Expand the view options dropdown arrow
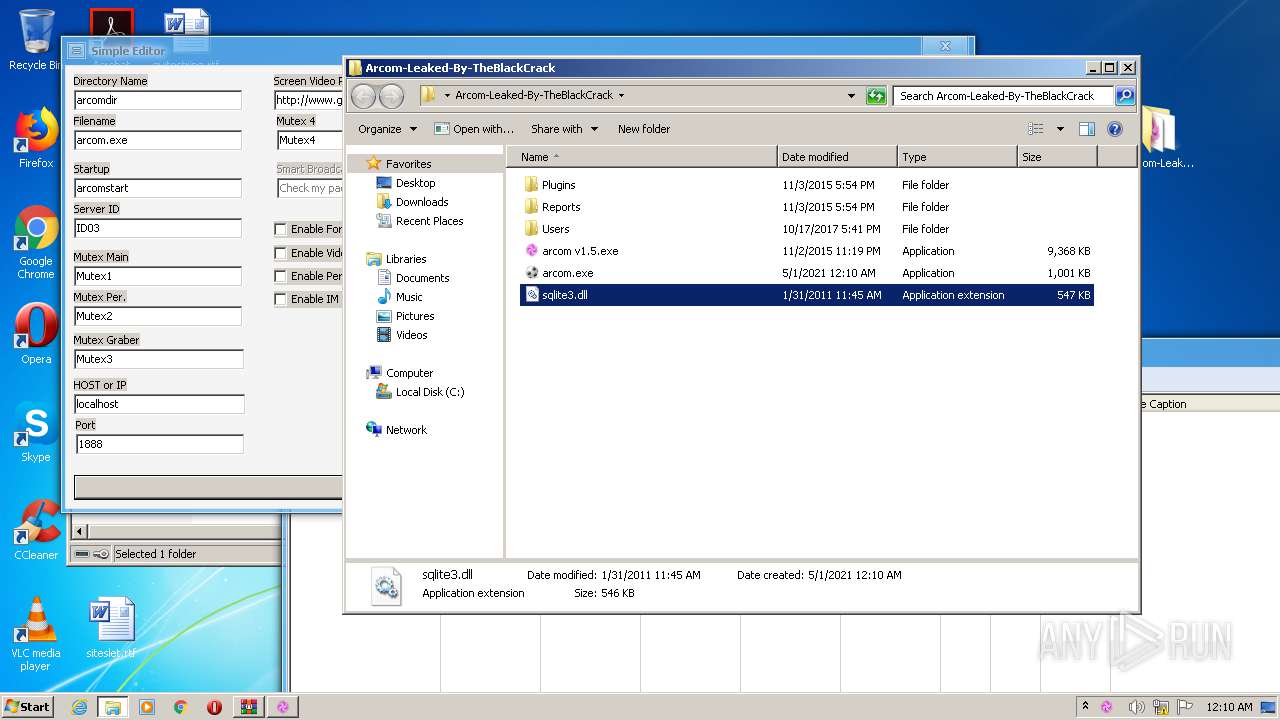This screenshot has height=720, width=1280. click(x=1060, y=129)
